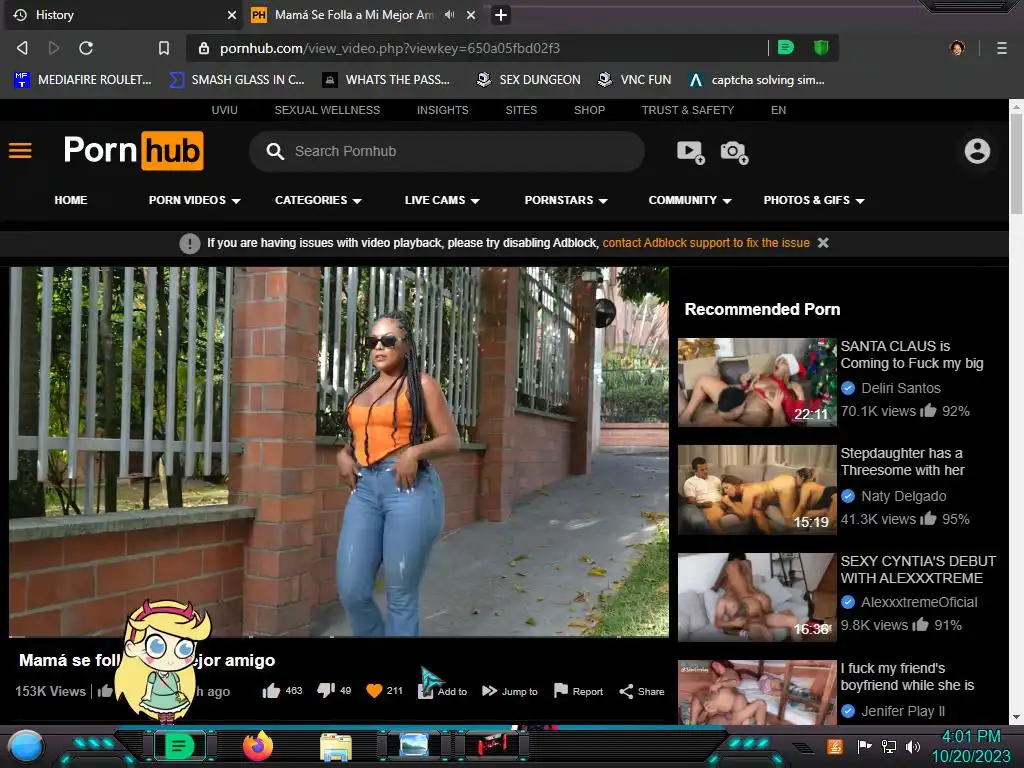Open the VNC FUN bookmark
The width and height of the screenshot is (1024, 768).
click(635, 80)
